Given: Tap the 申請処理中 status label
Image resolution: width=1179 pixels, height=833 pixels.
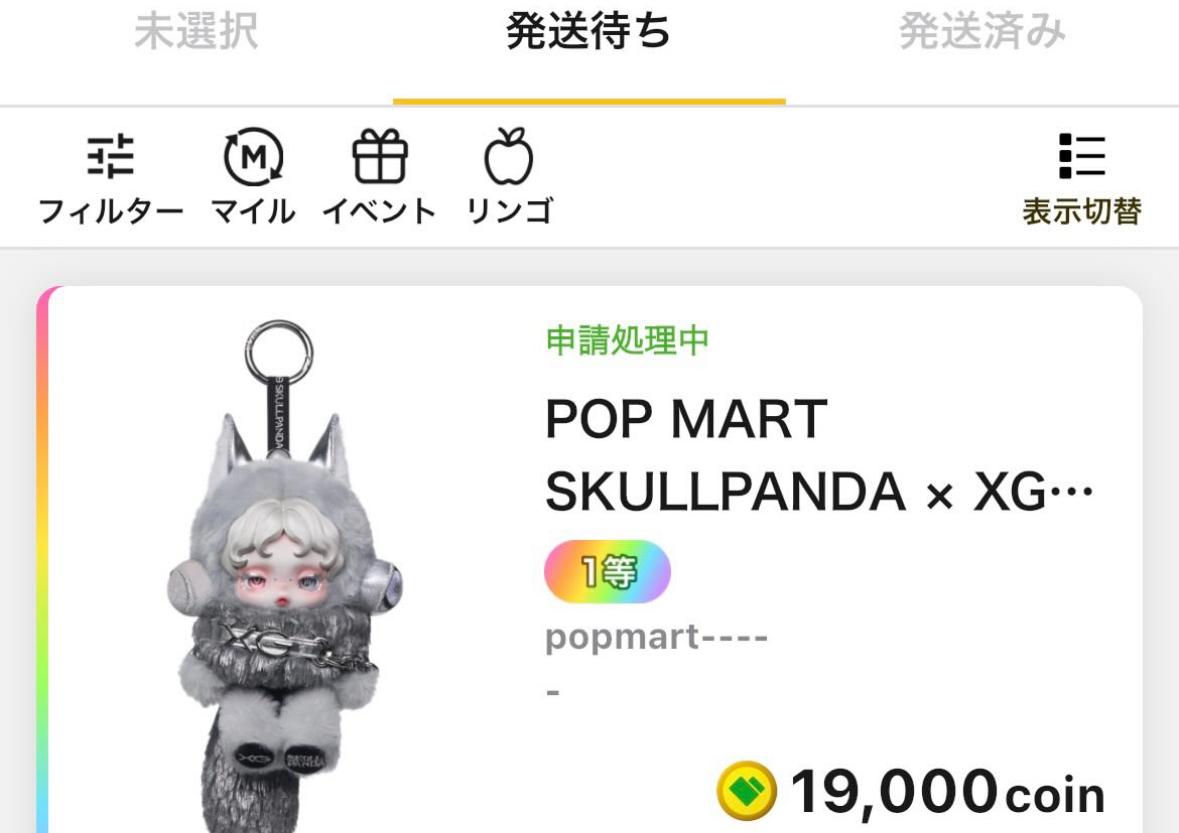Looking at the screenshot, I should (627, 341).
